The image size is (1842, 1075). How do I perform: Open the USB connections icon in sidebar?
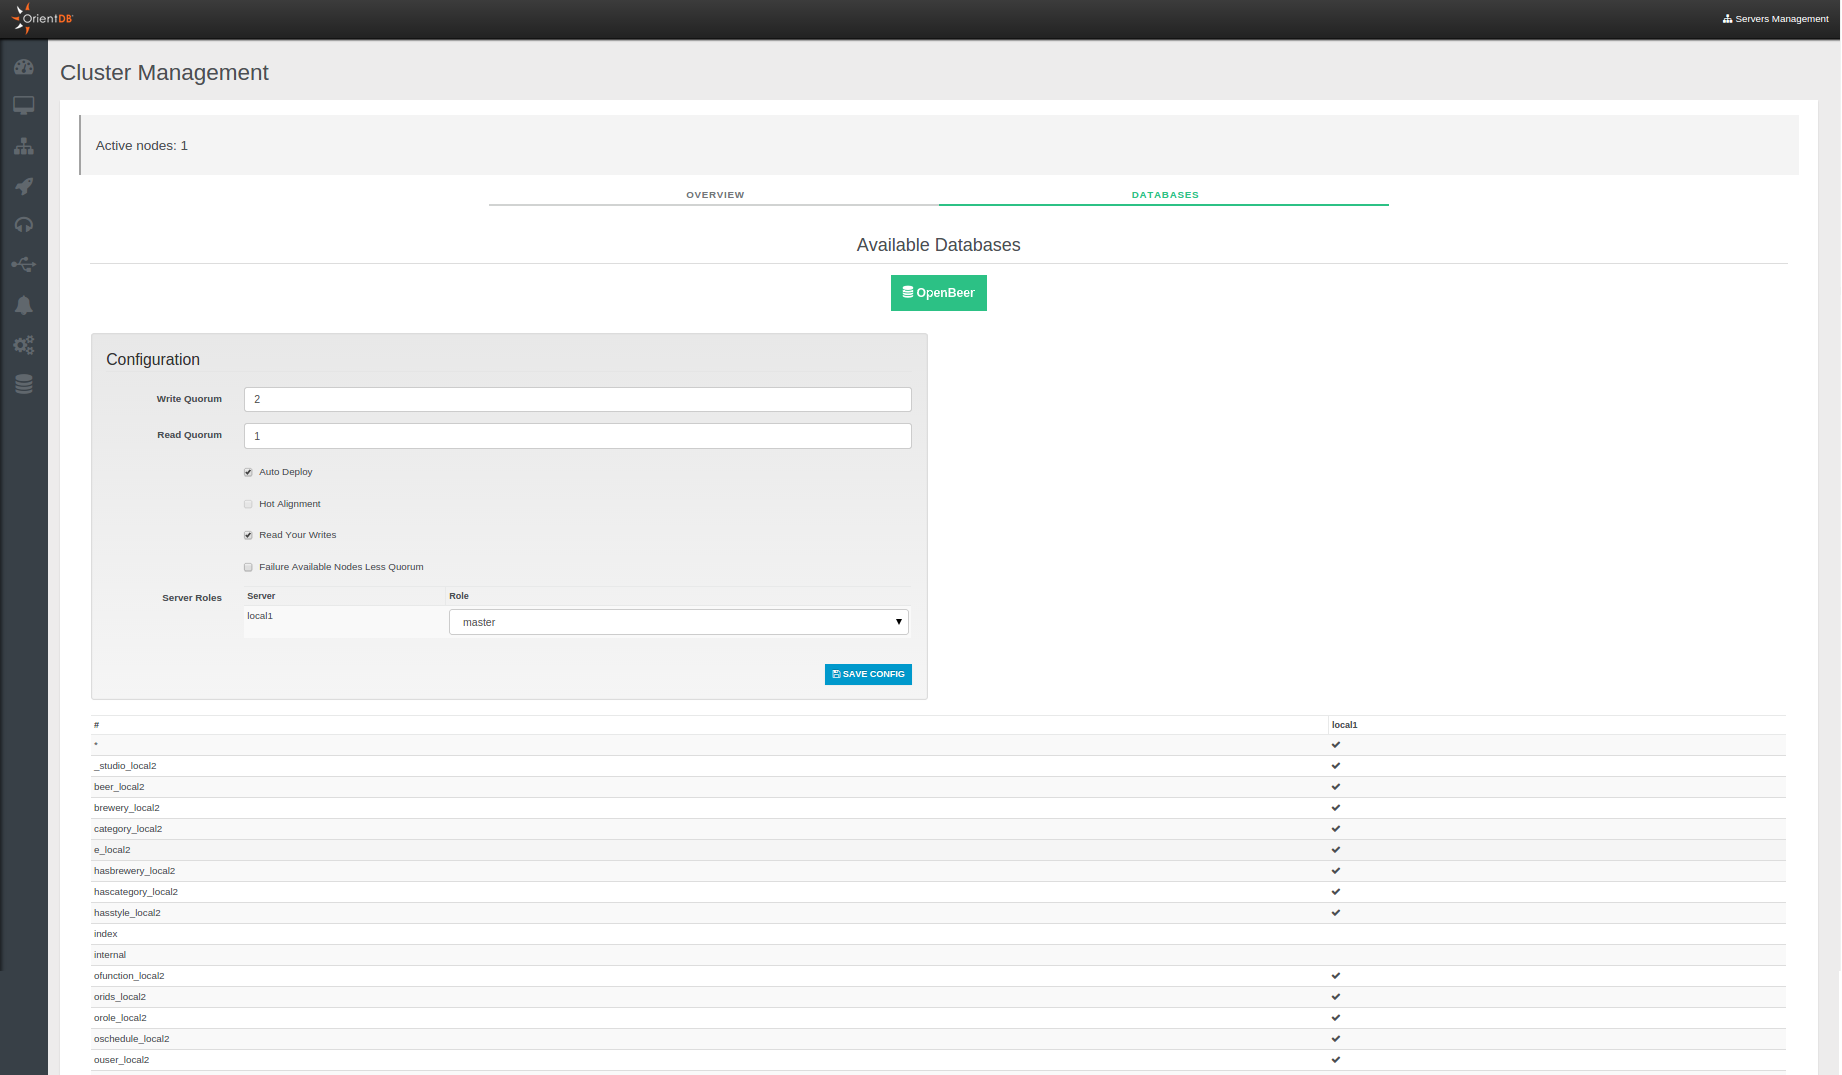point(24,265)
